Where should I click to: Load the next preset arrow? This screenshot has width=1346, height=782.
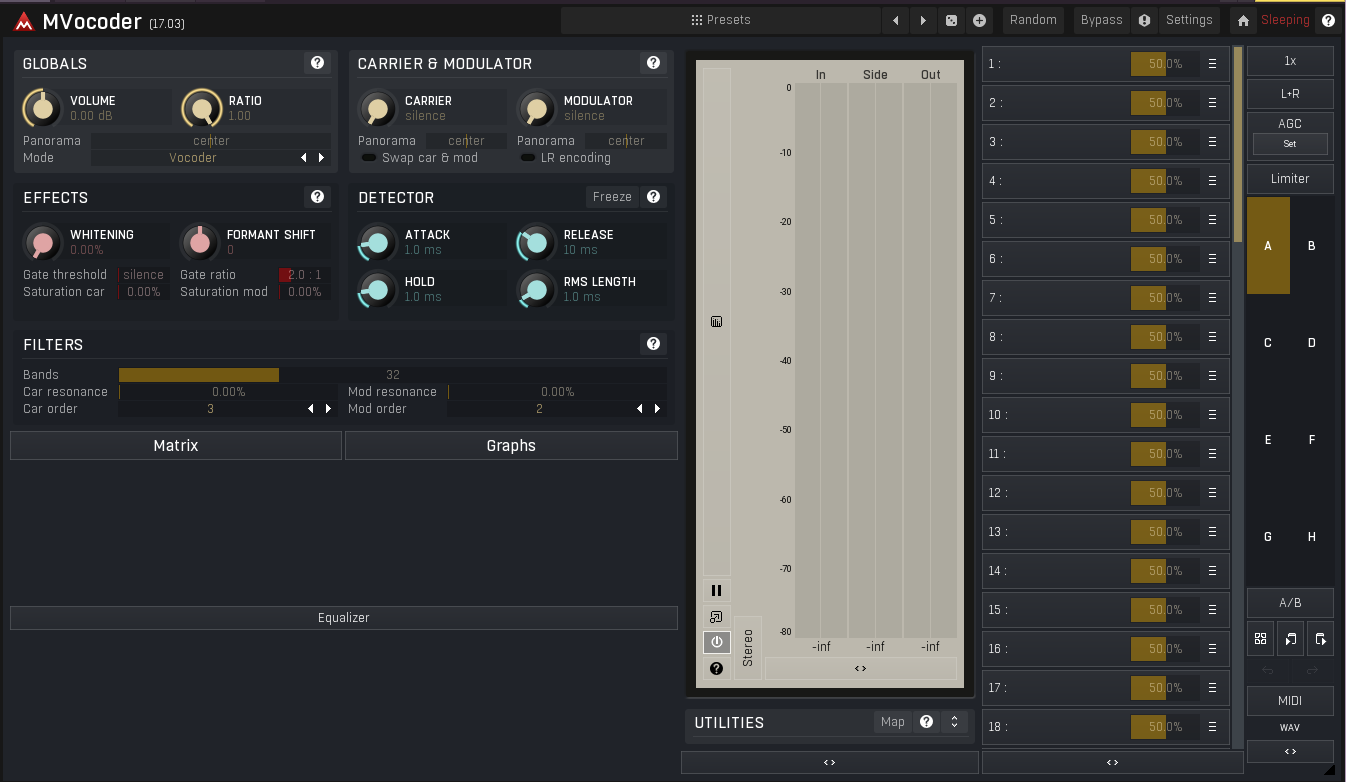923,20
